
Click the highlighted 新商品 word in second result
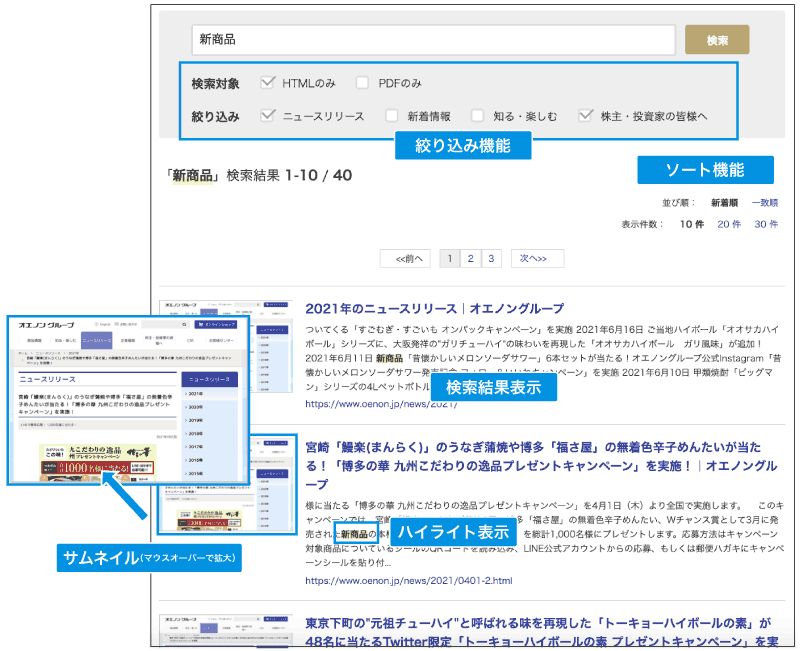(x=355, y=534)
